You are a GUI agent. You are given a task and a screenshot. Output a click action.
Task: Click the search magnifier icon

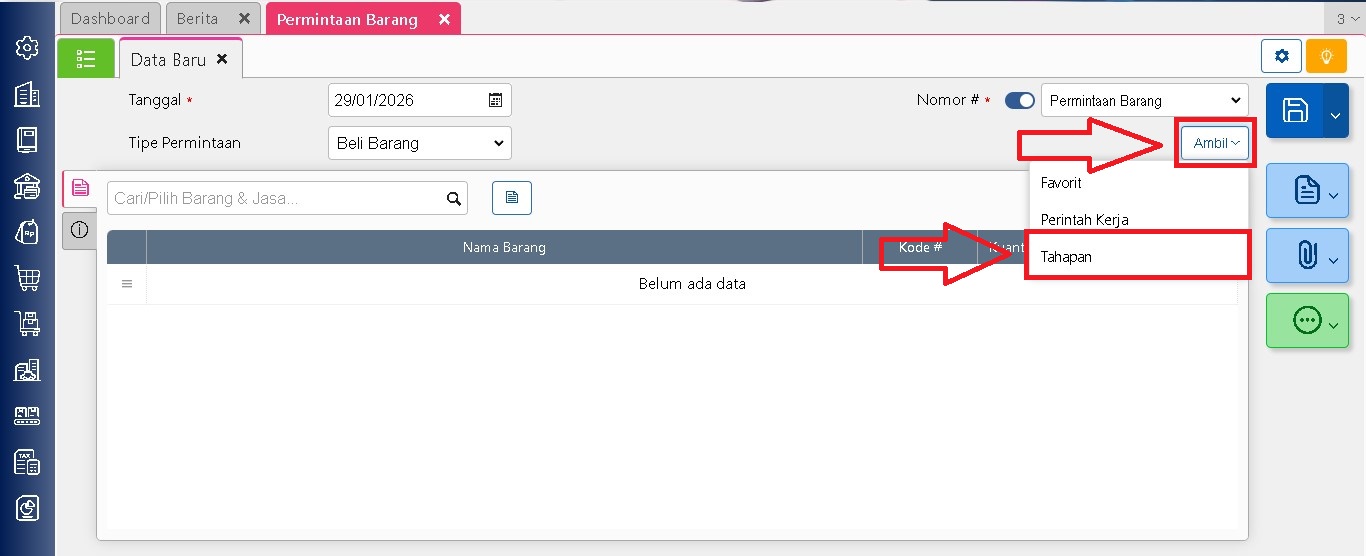point(453,198)
